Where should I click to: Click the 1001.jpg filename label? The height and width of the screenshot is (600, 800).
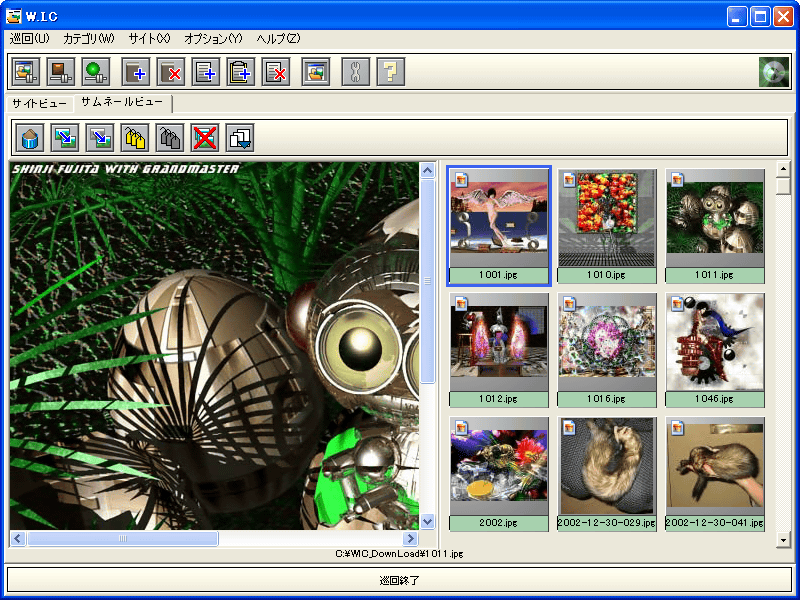click(498, 275)
